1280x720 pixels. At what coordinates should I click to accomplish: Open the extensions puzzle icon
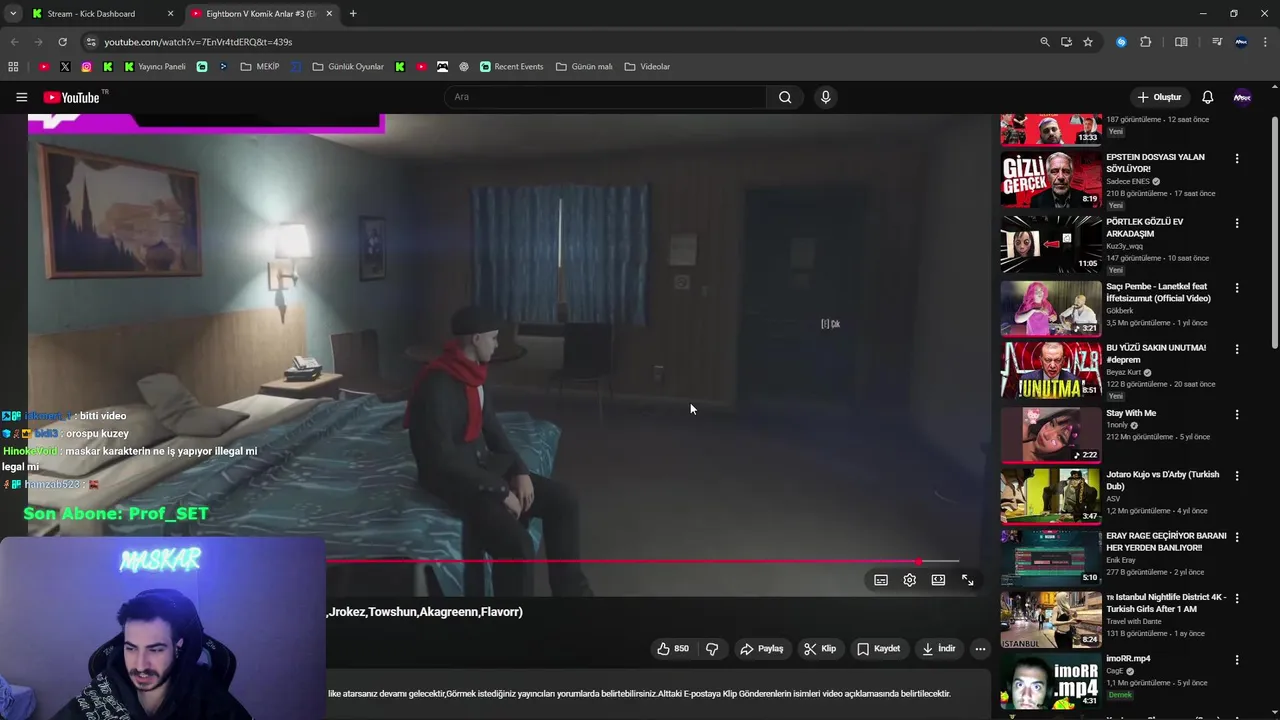click(x=1146, y=42)
